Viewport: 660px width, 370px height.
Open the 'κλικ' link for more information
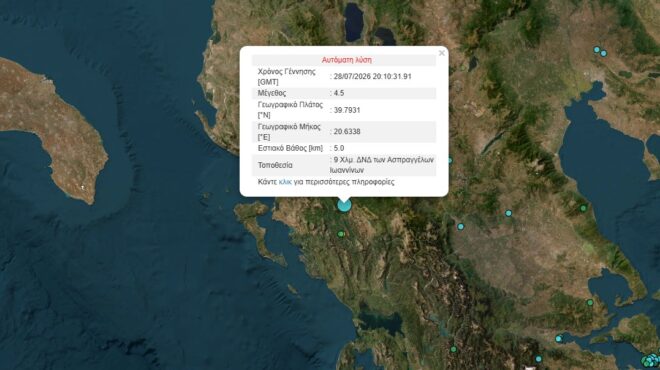click(285, 182)
